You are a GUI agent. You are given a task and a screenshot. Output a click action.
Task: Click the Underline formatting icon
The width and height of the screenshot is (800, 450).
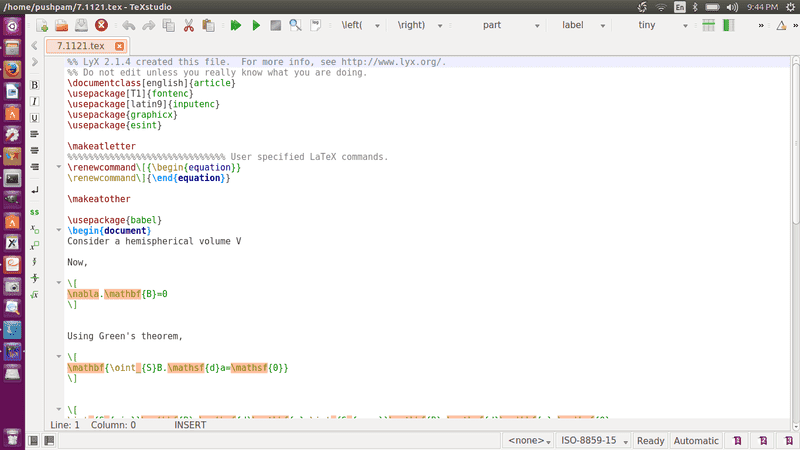(x=35, y=118)
